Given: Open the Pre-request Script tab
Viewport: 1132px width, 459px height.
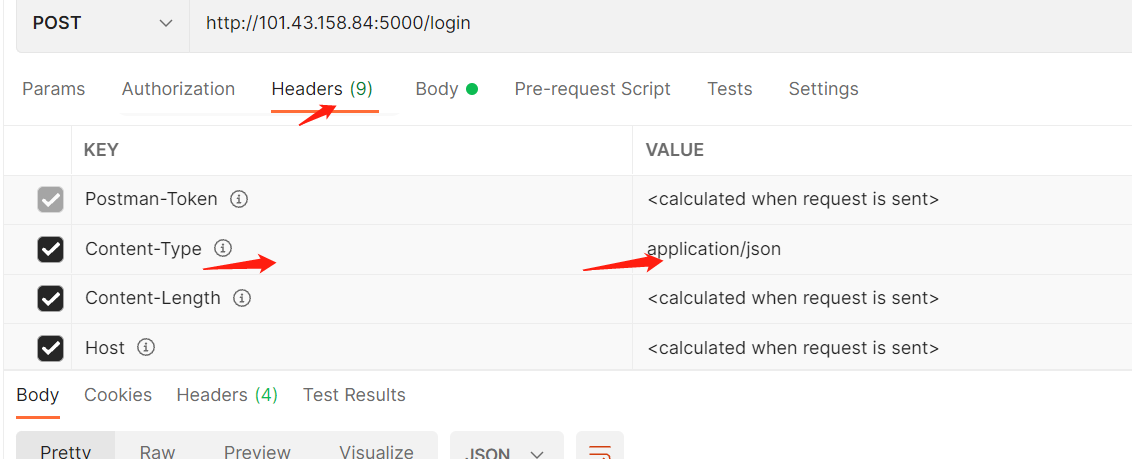Looking at the screenshot, I should [x=592, y=89].
